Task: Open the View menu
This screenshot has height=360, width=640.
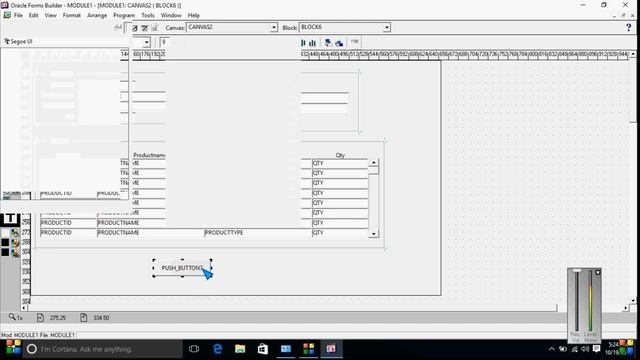Action: pos(51,16)
